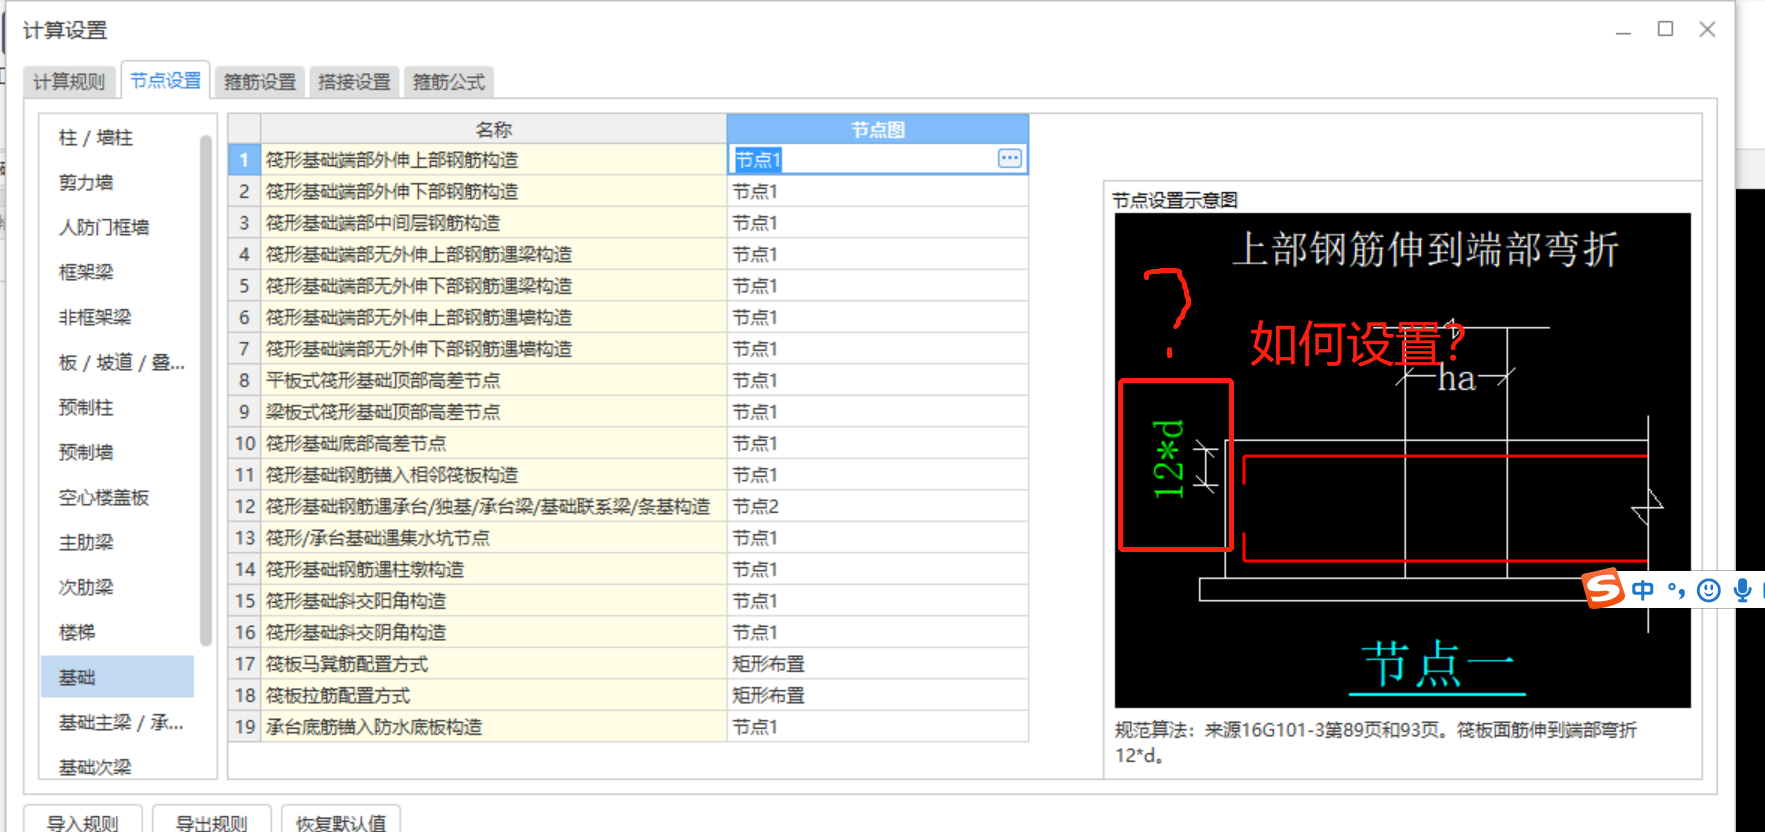
Task: Select row 筏形基础底部高差节点
Action: [493, 443]
